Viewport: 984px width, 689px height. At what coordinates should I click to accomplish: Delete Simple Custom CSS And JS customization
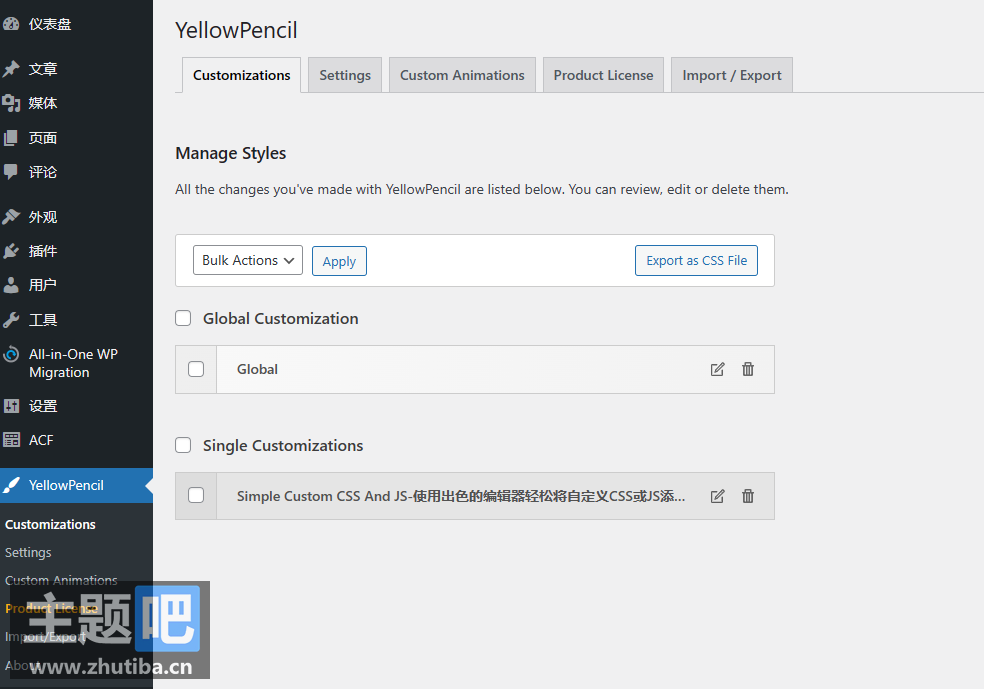748,496
